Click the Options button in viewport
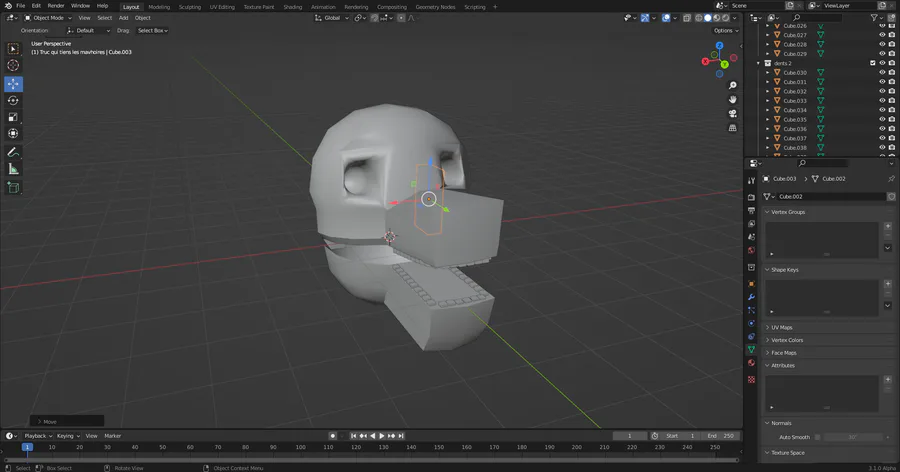 tap(724, 31)
